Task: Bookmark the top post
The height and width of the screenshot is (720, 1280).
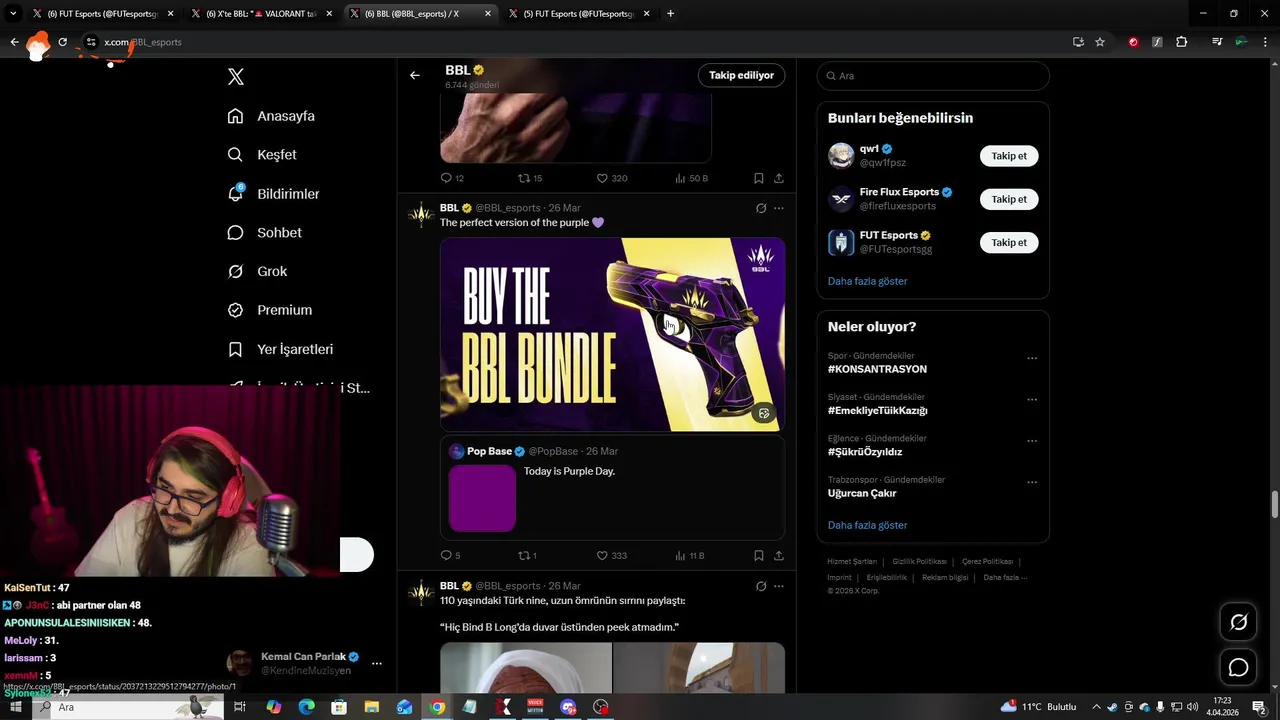Action: [759, 178]
